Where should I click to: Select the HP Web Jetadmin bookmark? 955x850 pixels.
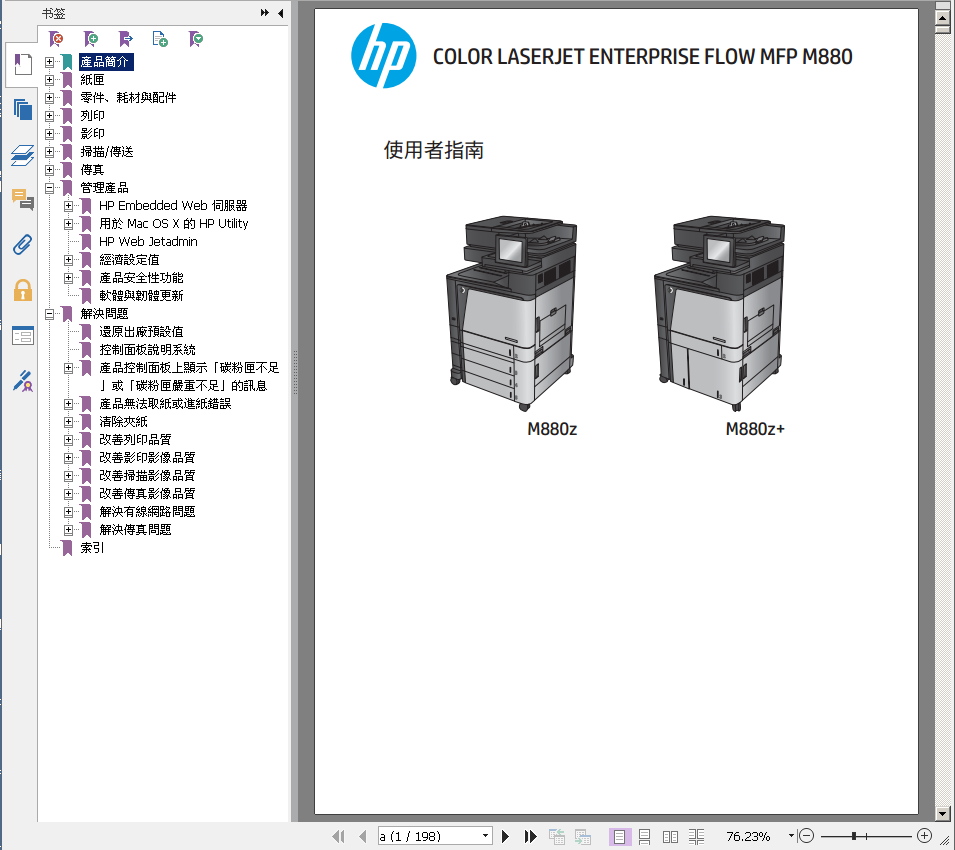pyautogui.click(x=148, y=242)
